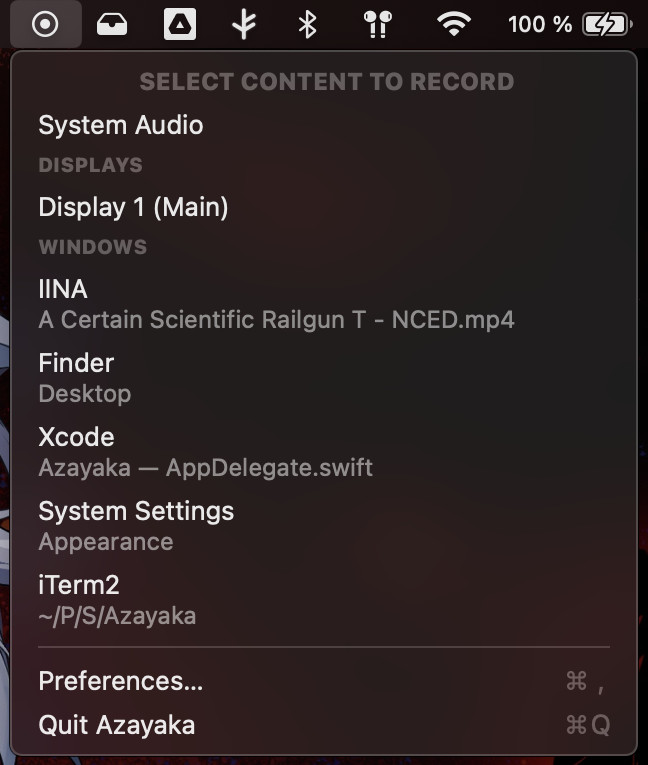Select System Audio to record

[x=324, y=125]
